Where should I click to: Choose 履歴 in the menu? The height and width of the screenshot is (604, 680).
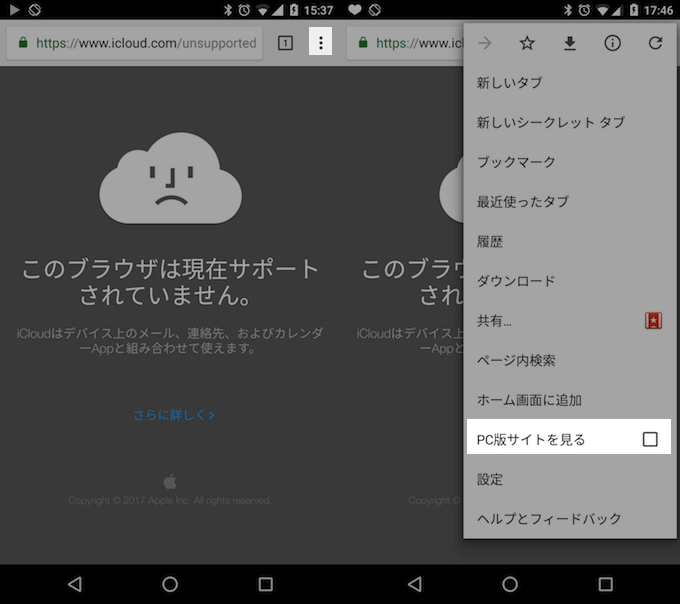(x=490, y=242)
